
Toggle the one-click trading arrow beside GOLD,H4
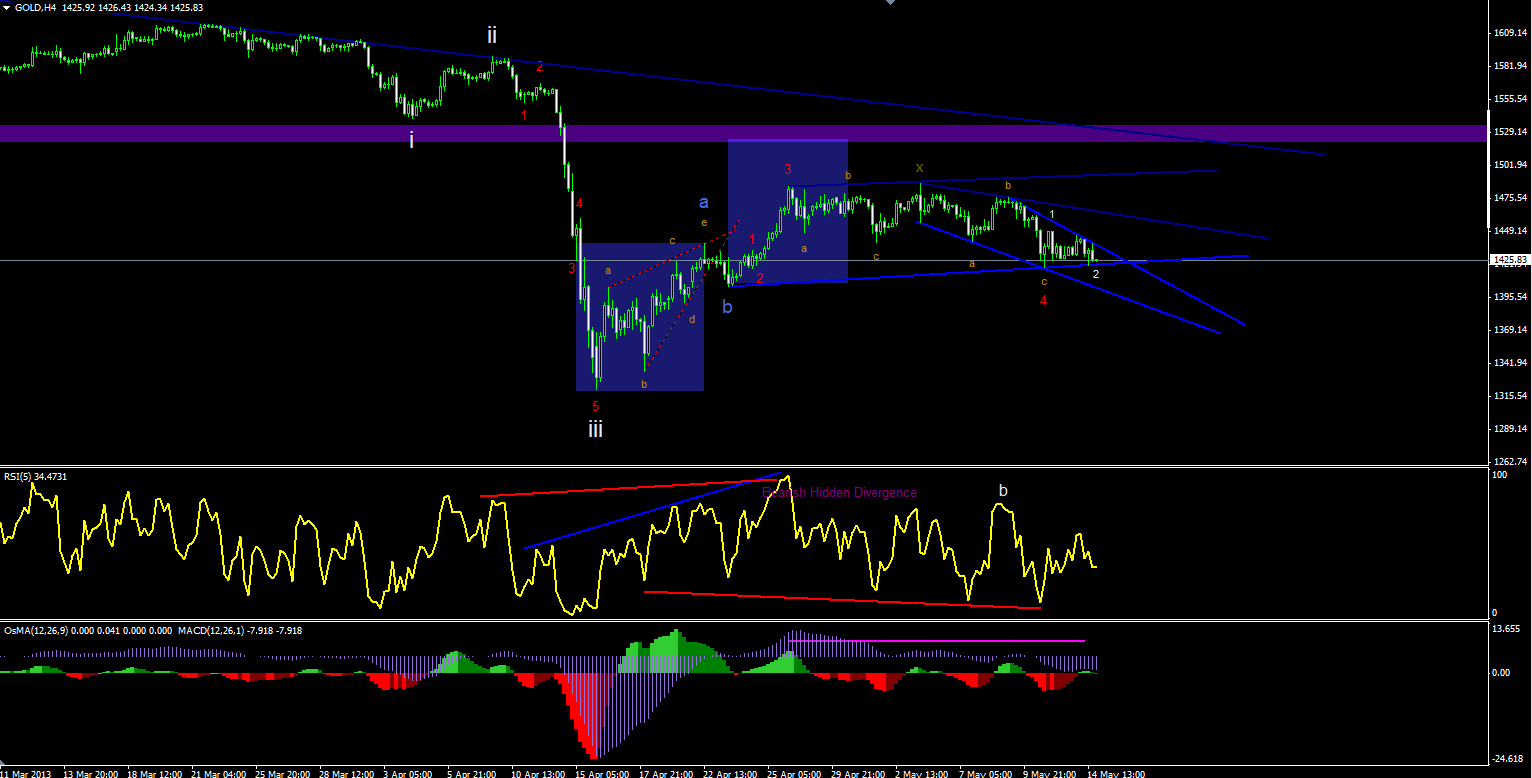pyautogui.click(x=7, y=7)
